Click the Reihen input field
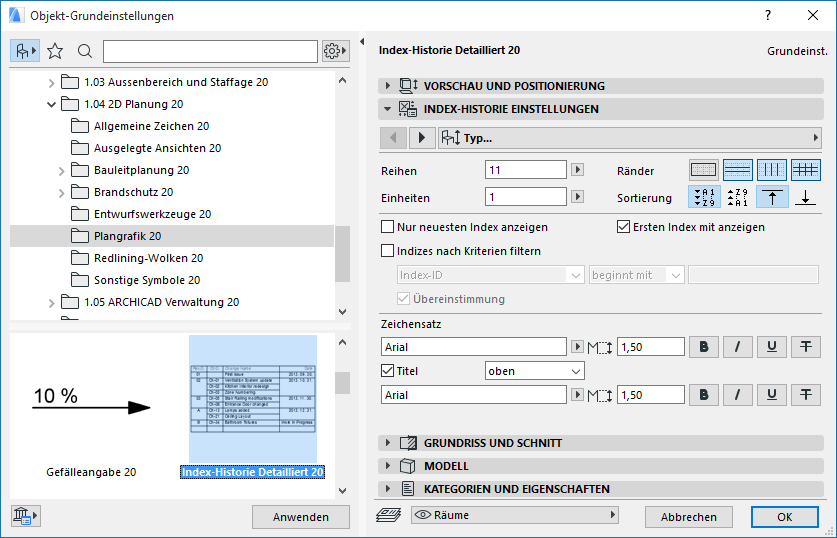 tap(526, 170)
